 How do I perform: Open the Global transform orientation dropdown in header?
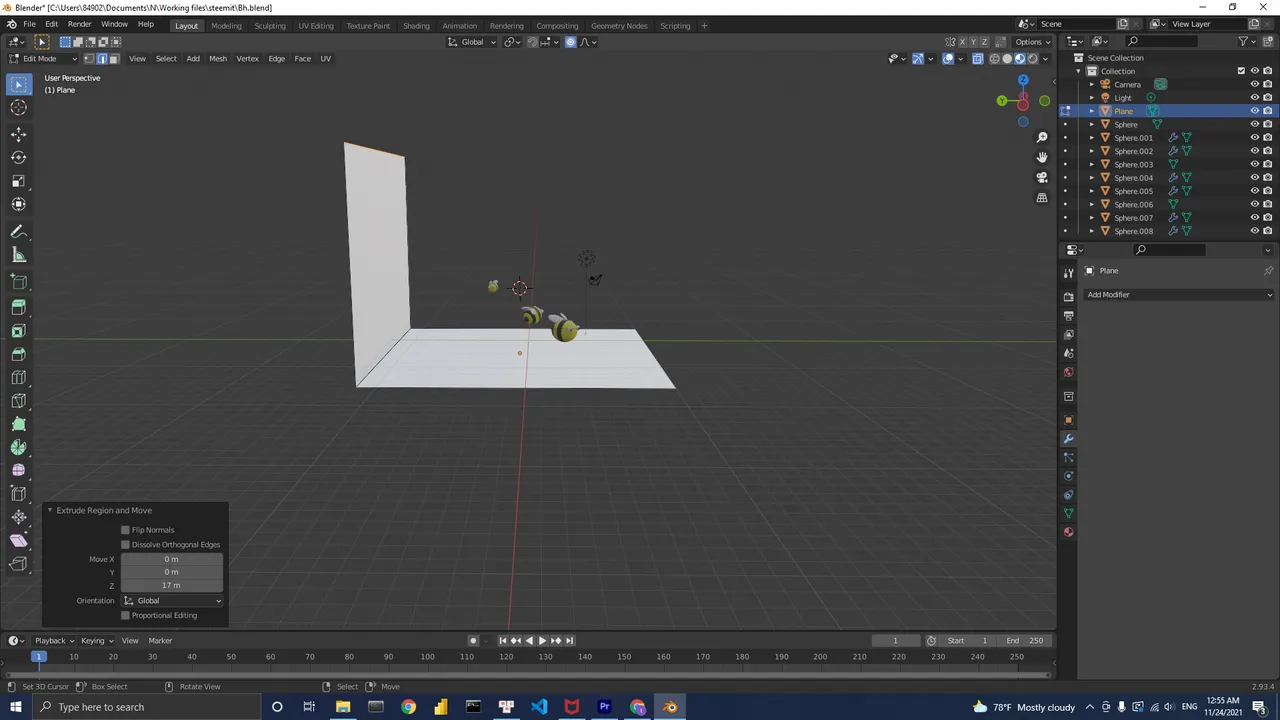click(x=471, y=42)
